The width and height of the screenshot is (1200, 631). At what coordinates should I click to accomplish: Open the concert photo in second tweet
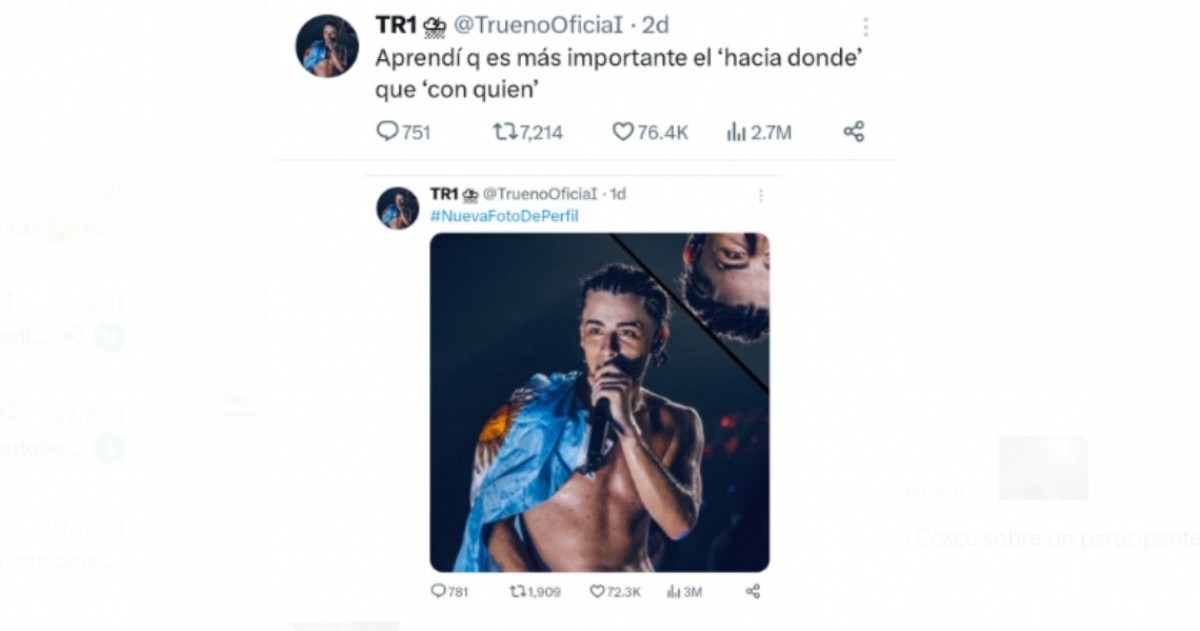click(600, 402)
